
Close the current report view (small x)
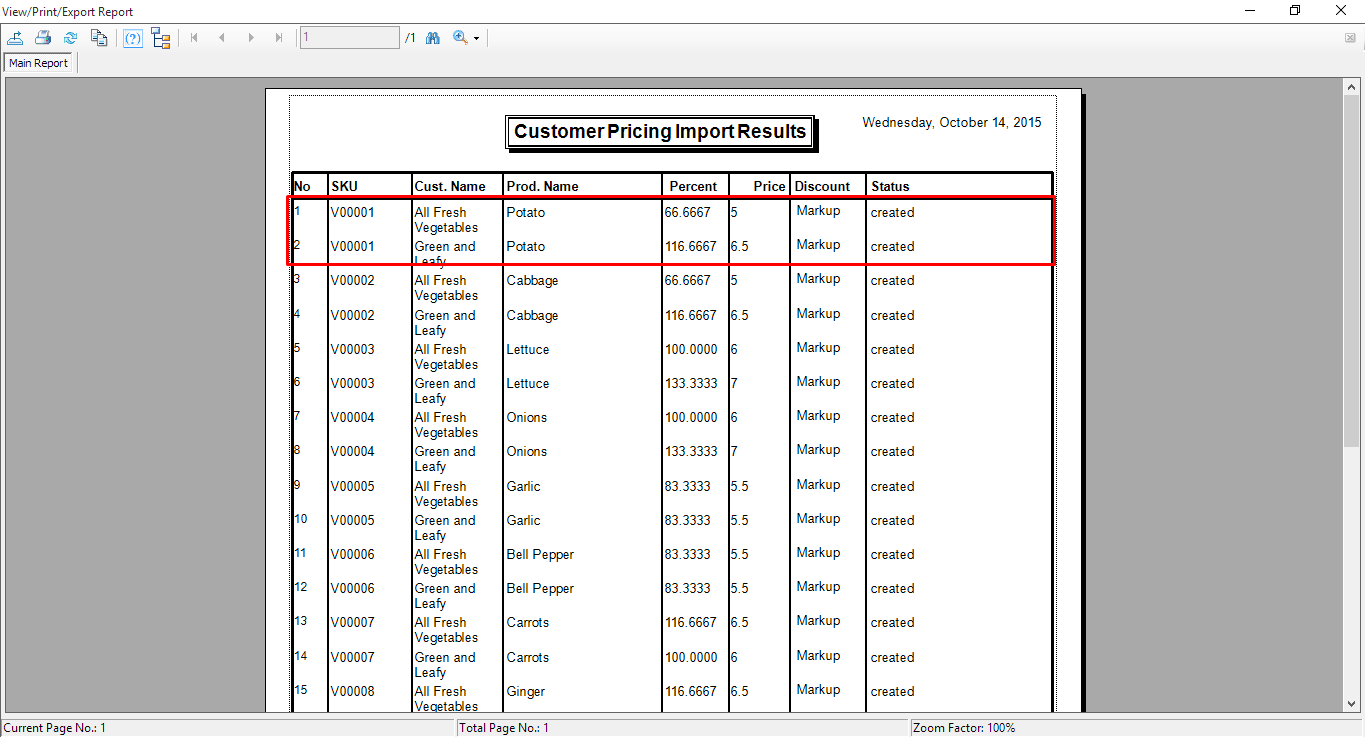pyautogui.click(x=1350, y=38)
